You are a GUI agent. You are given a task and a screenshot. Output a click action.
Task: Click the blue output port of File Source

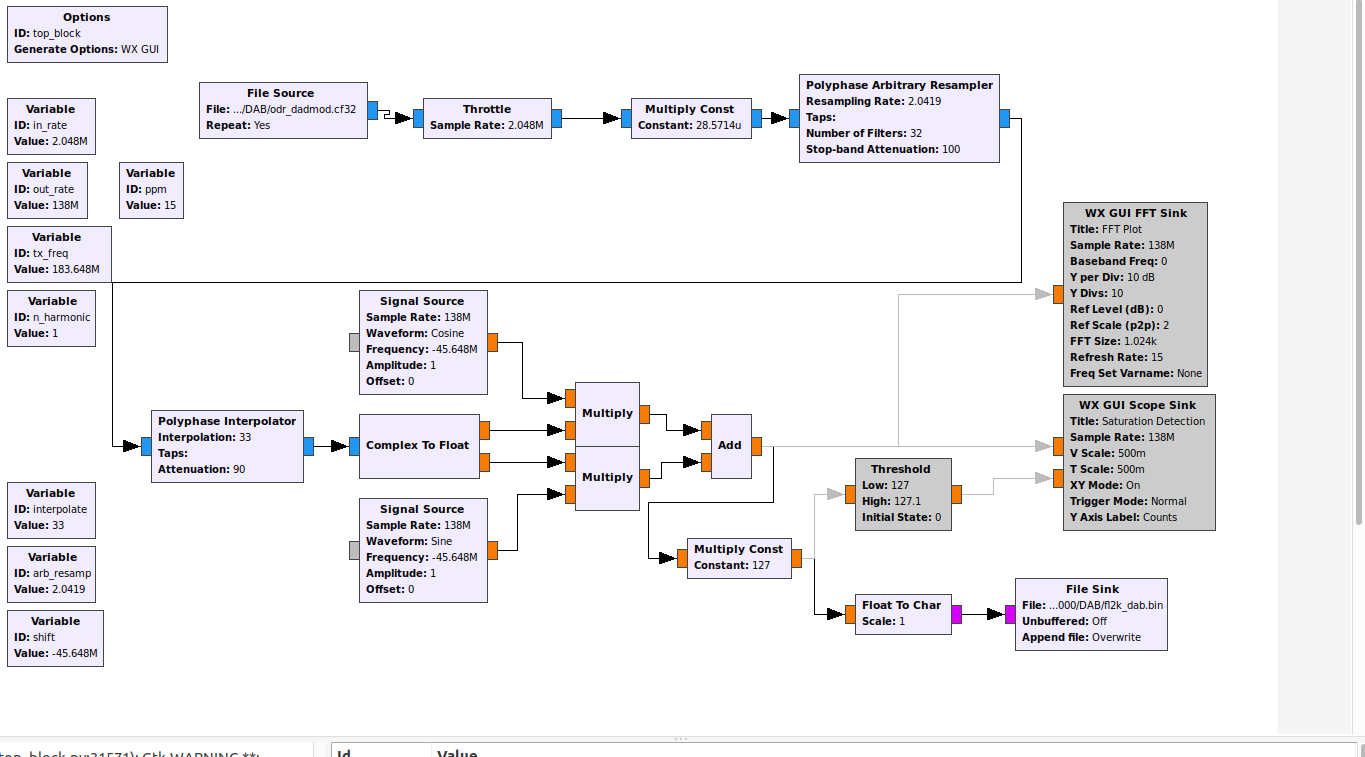372,110
